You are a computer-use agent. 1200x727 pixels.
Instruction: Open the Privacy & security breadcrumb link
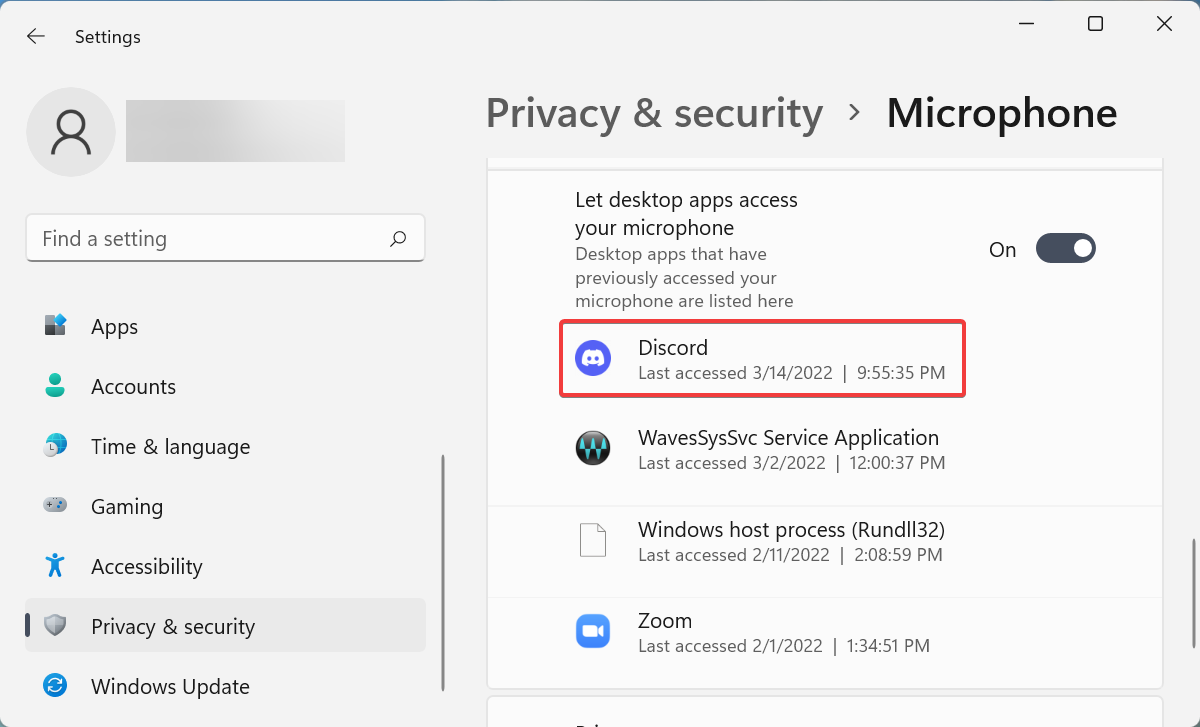coord(654,113)
